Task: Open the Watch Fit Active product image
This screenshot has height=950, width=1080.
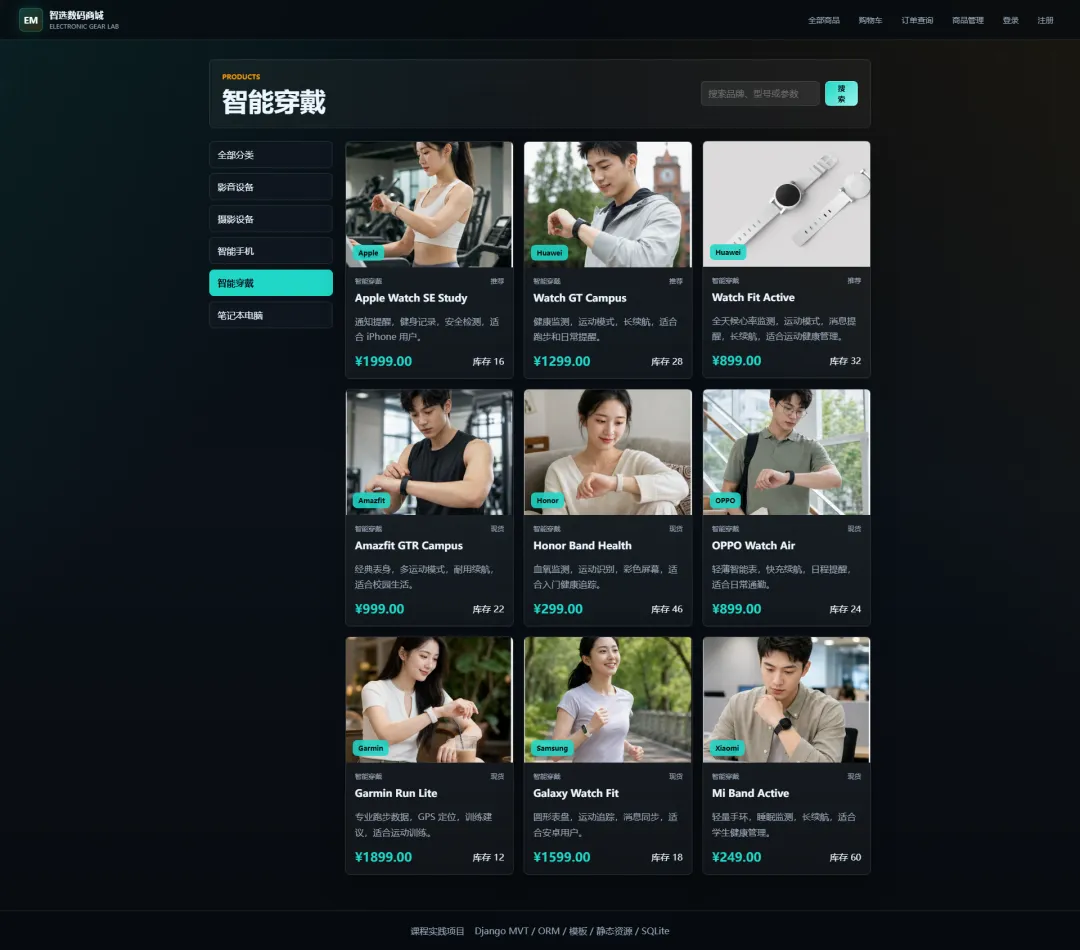Action: click(786, 205)
